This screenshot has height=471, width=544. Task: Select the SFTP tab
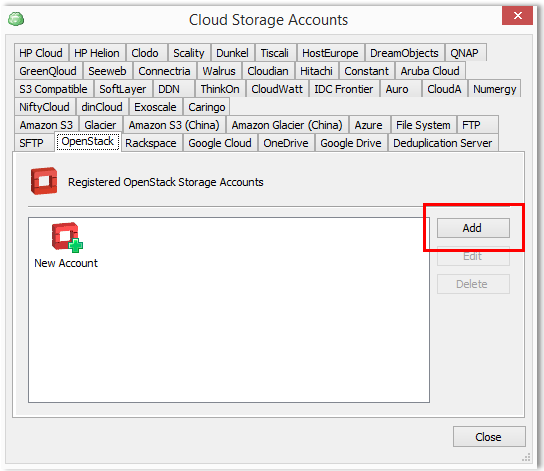pyautogui.click(x=32, y=143)
